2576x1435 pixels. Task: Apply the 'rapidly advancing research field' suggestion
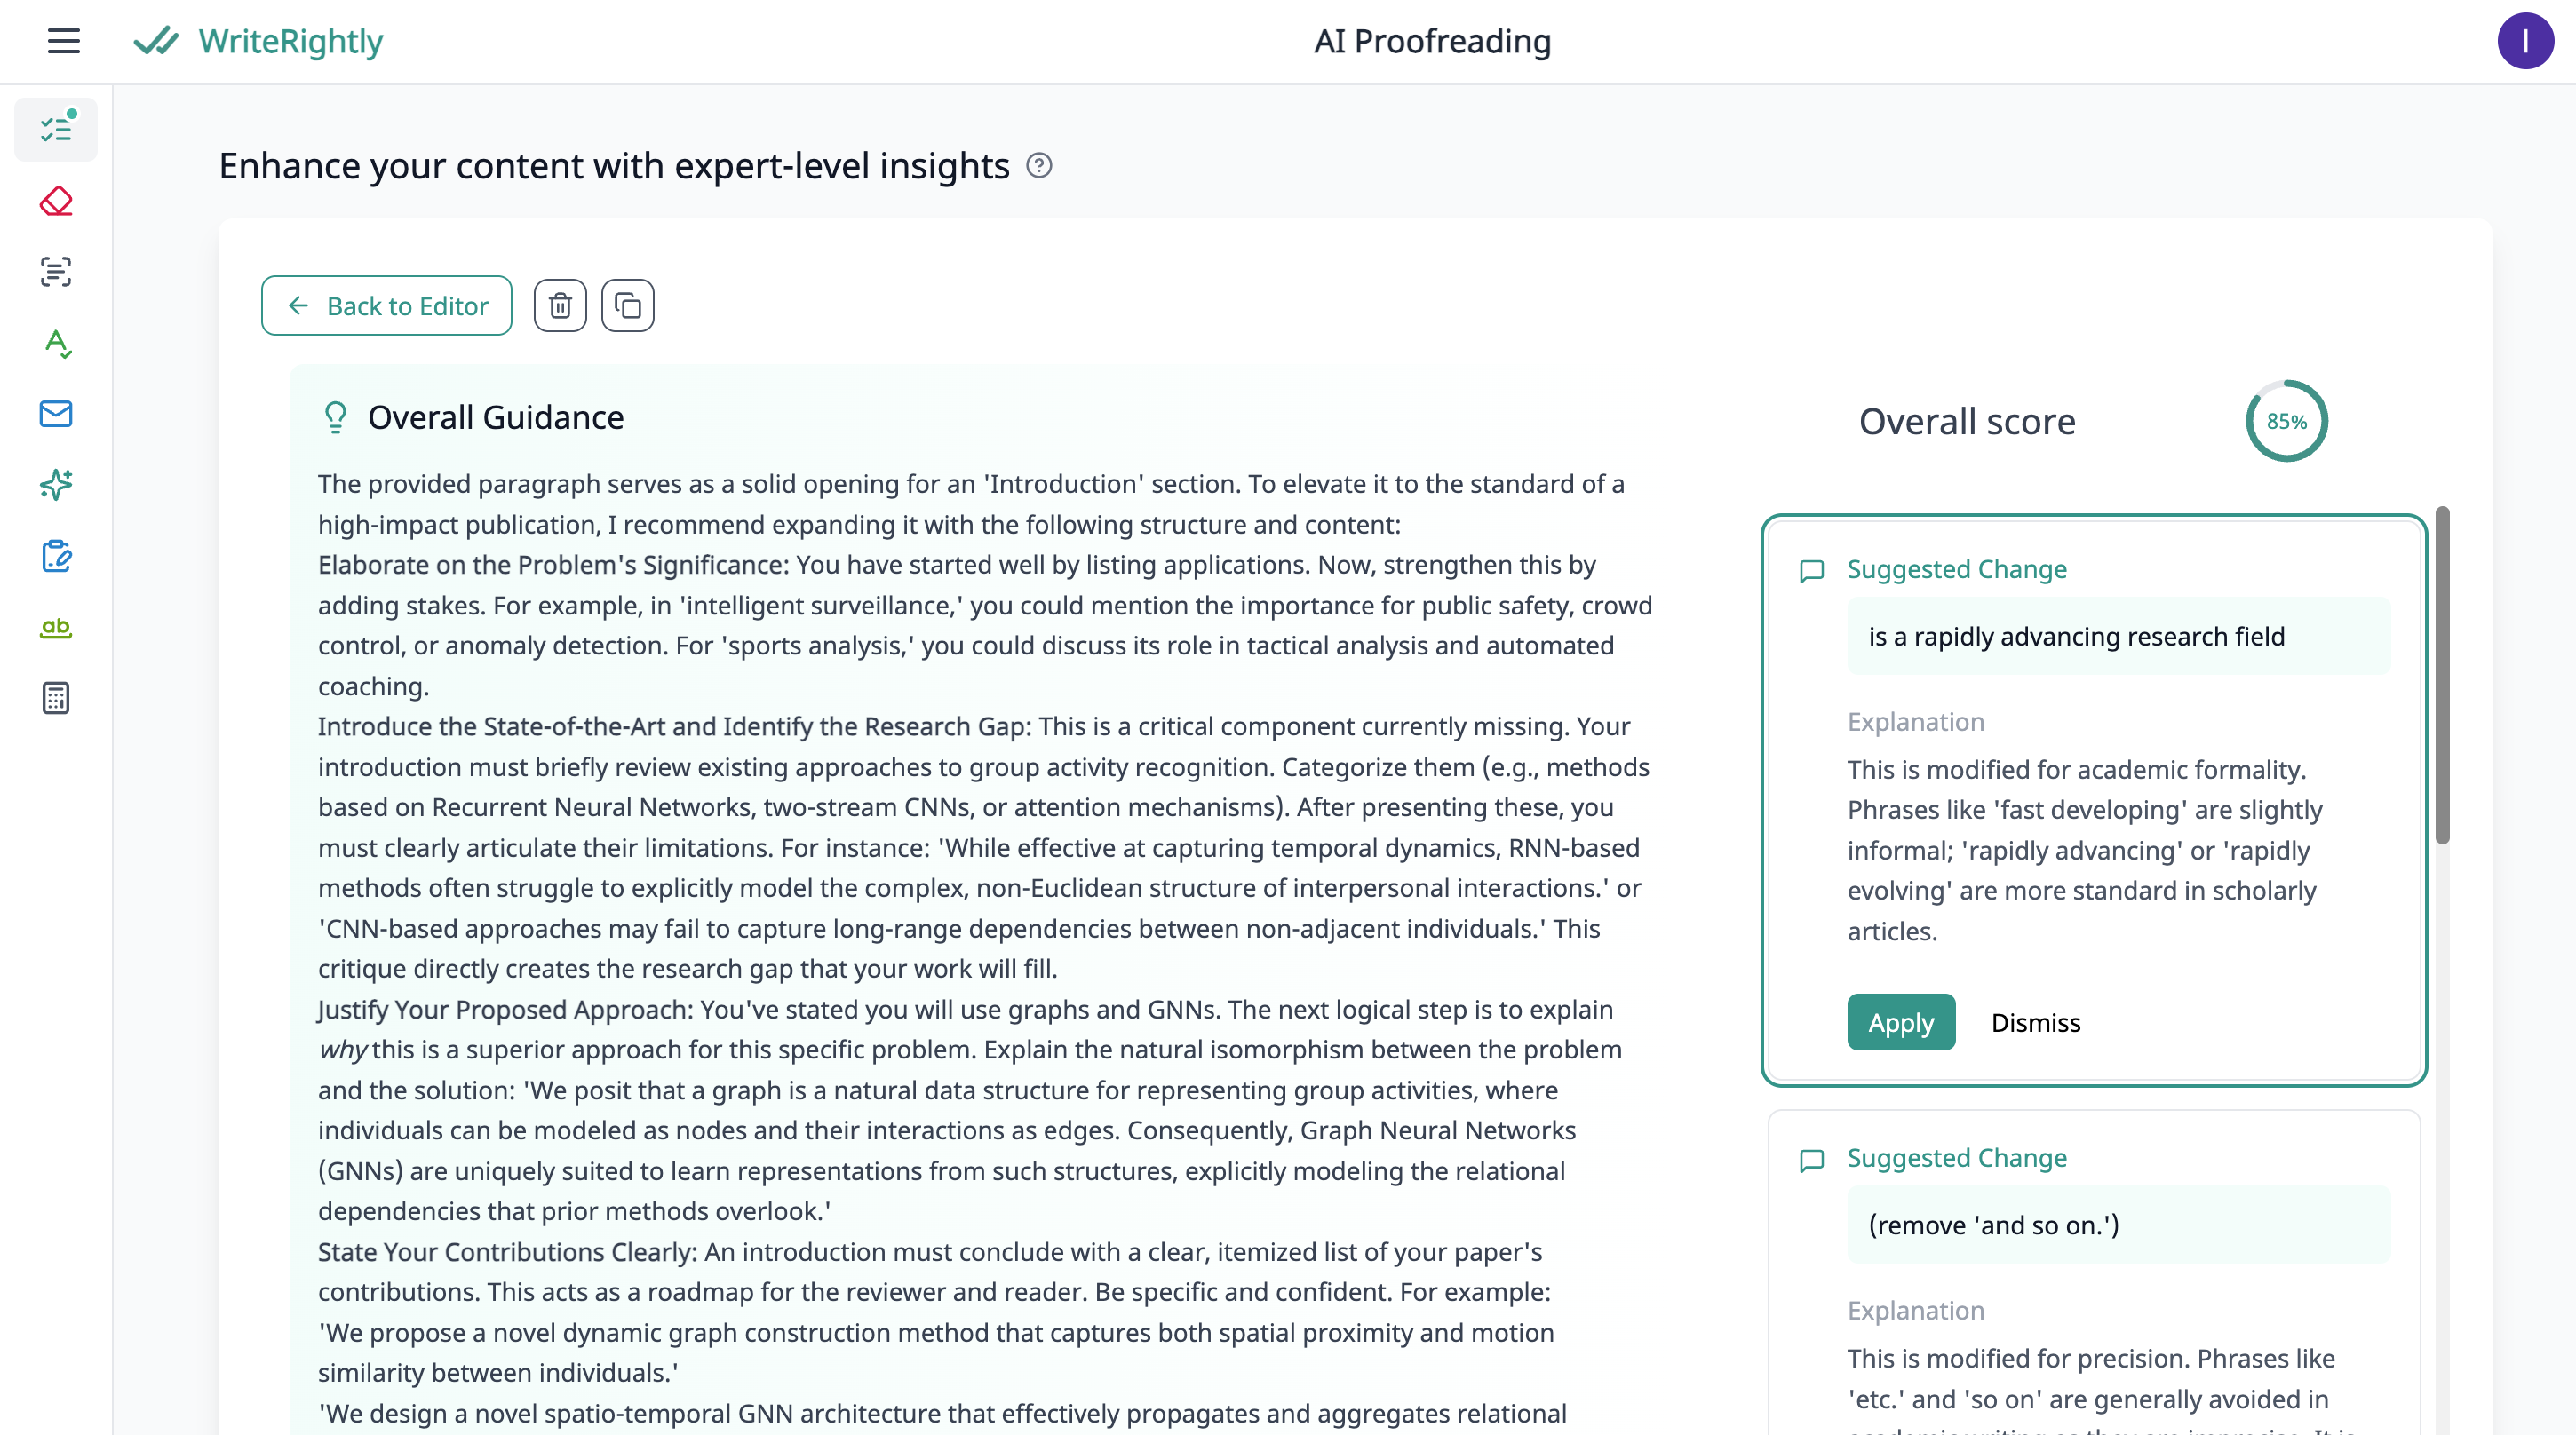point(1900,1022)
